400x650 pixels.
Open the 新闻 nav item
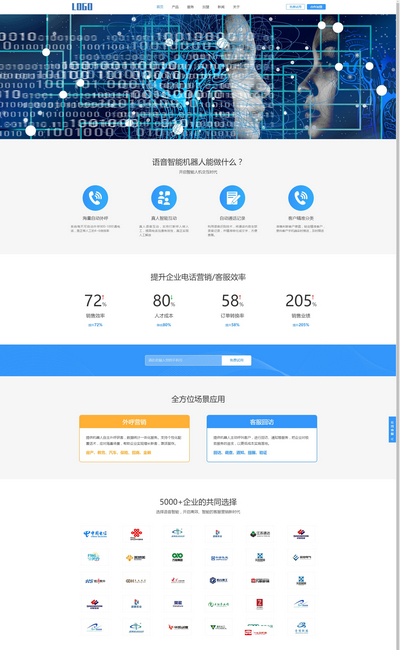[x=221, y=7]
